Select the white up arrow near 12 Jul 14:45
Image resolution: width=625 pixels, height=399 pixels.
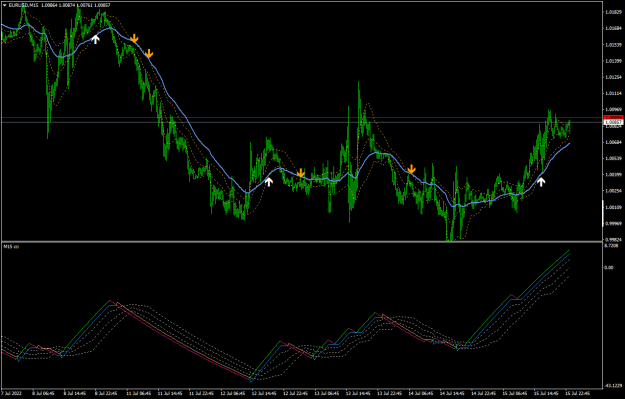coord(269,182)
